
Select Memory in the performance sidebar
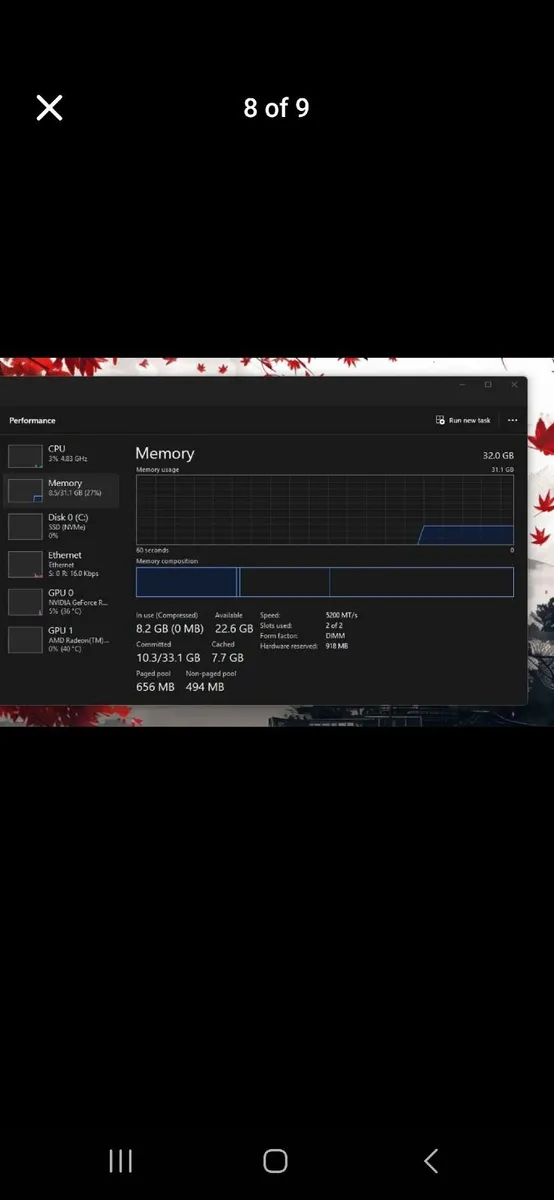[61, 489]
